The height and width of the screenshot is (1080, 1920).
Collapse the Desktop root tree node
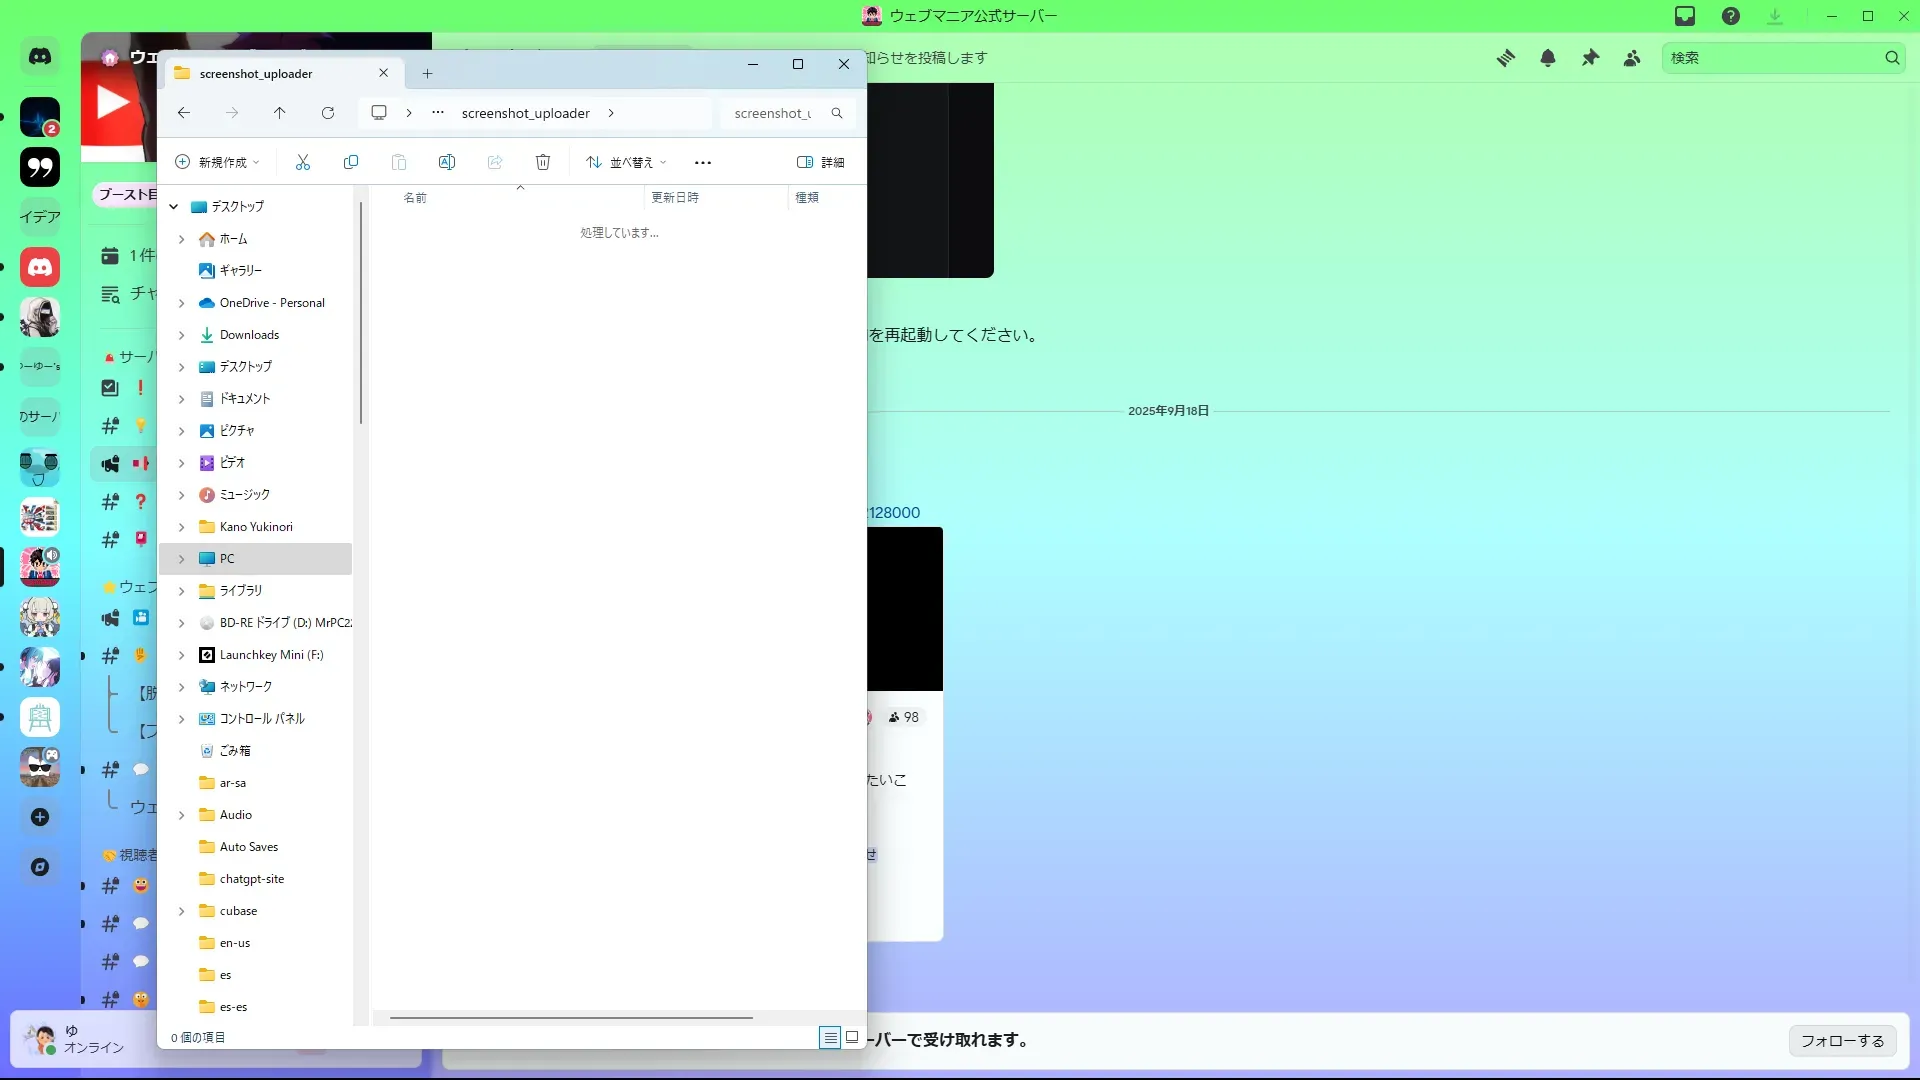pyautogui.click(x=174, y=207)
